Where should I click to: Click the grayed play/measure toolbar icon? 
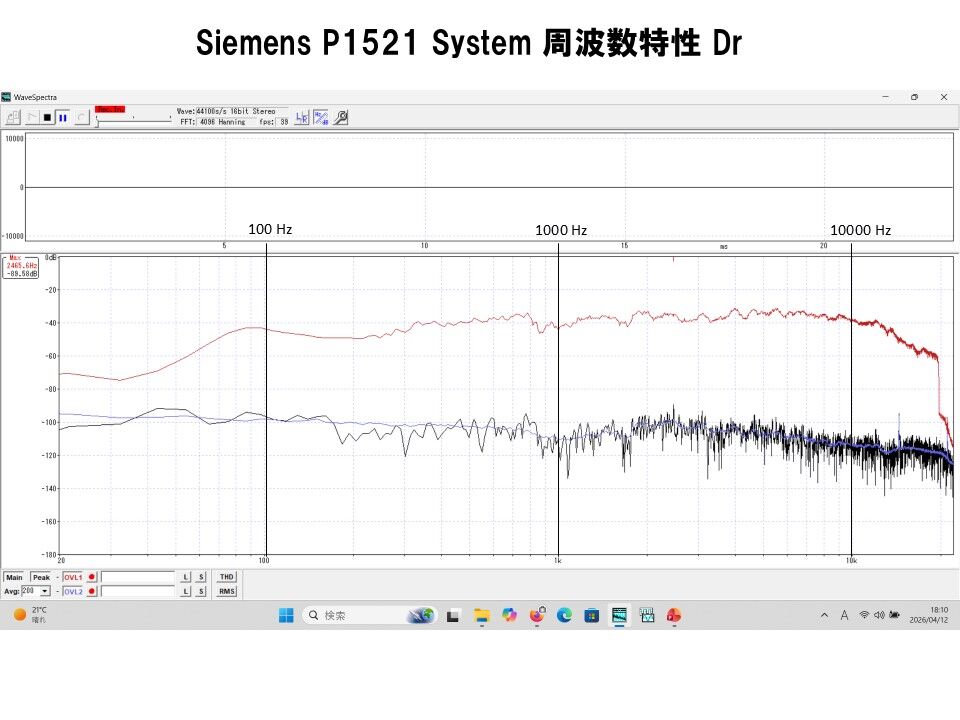tap(32, 117)
